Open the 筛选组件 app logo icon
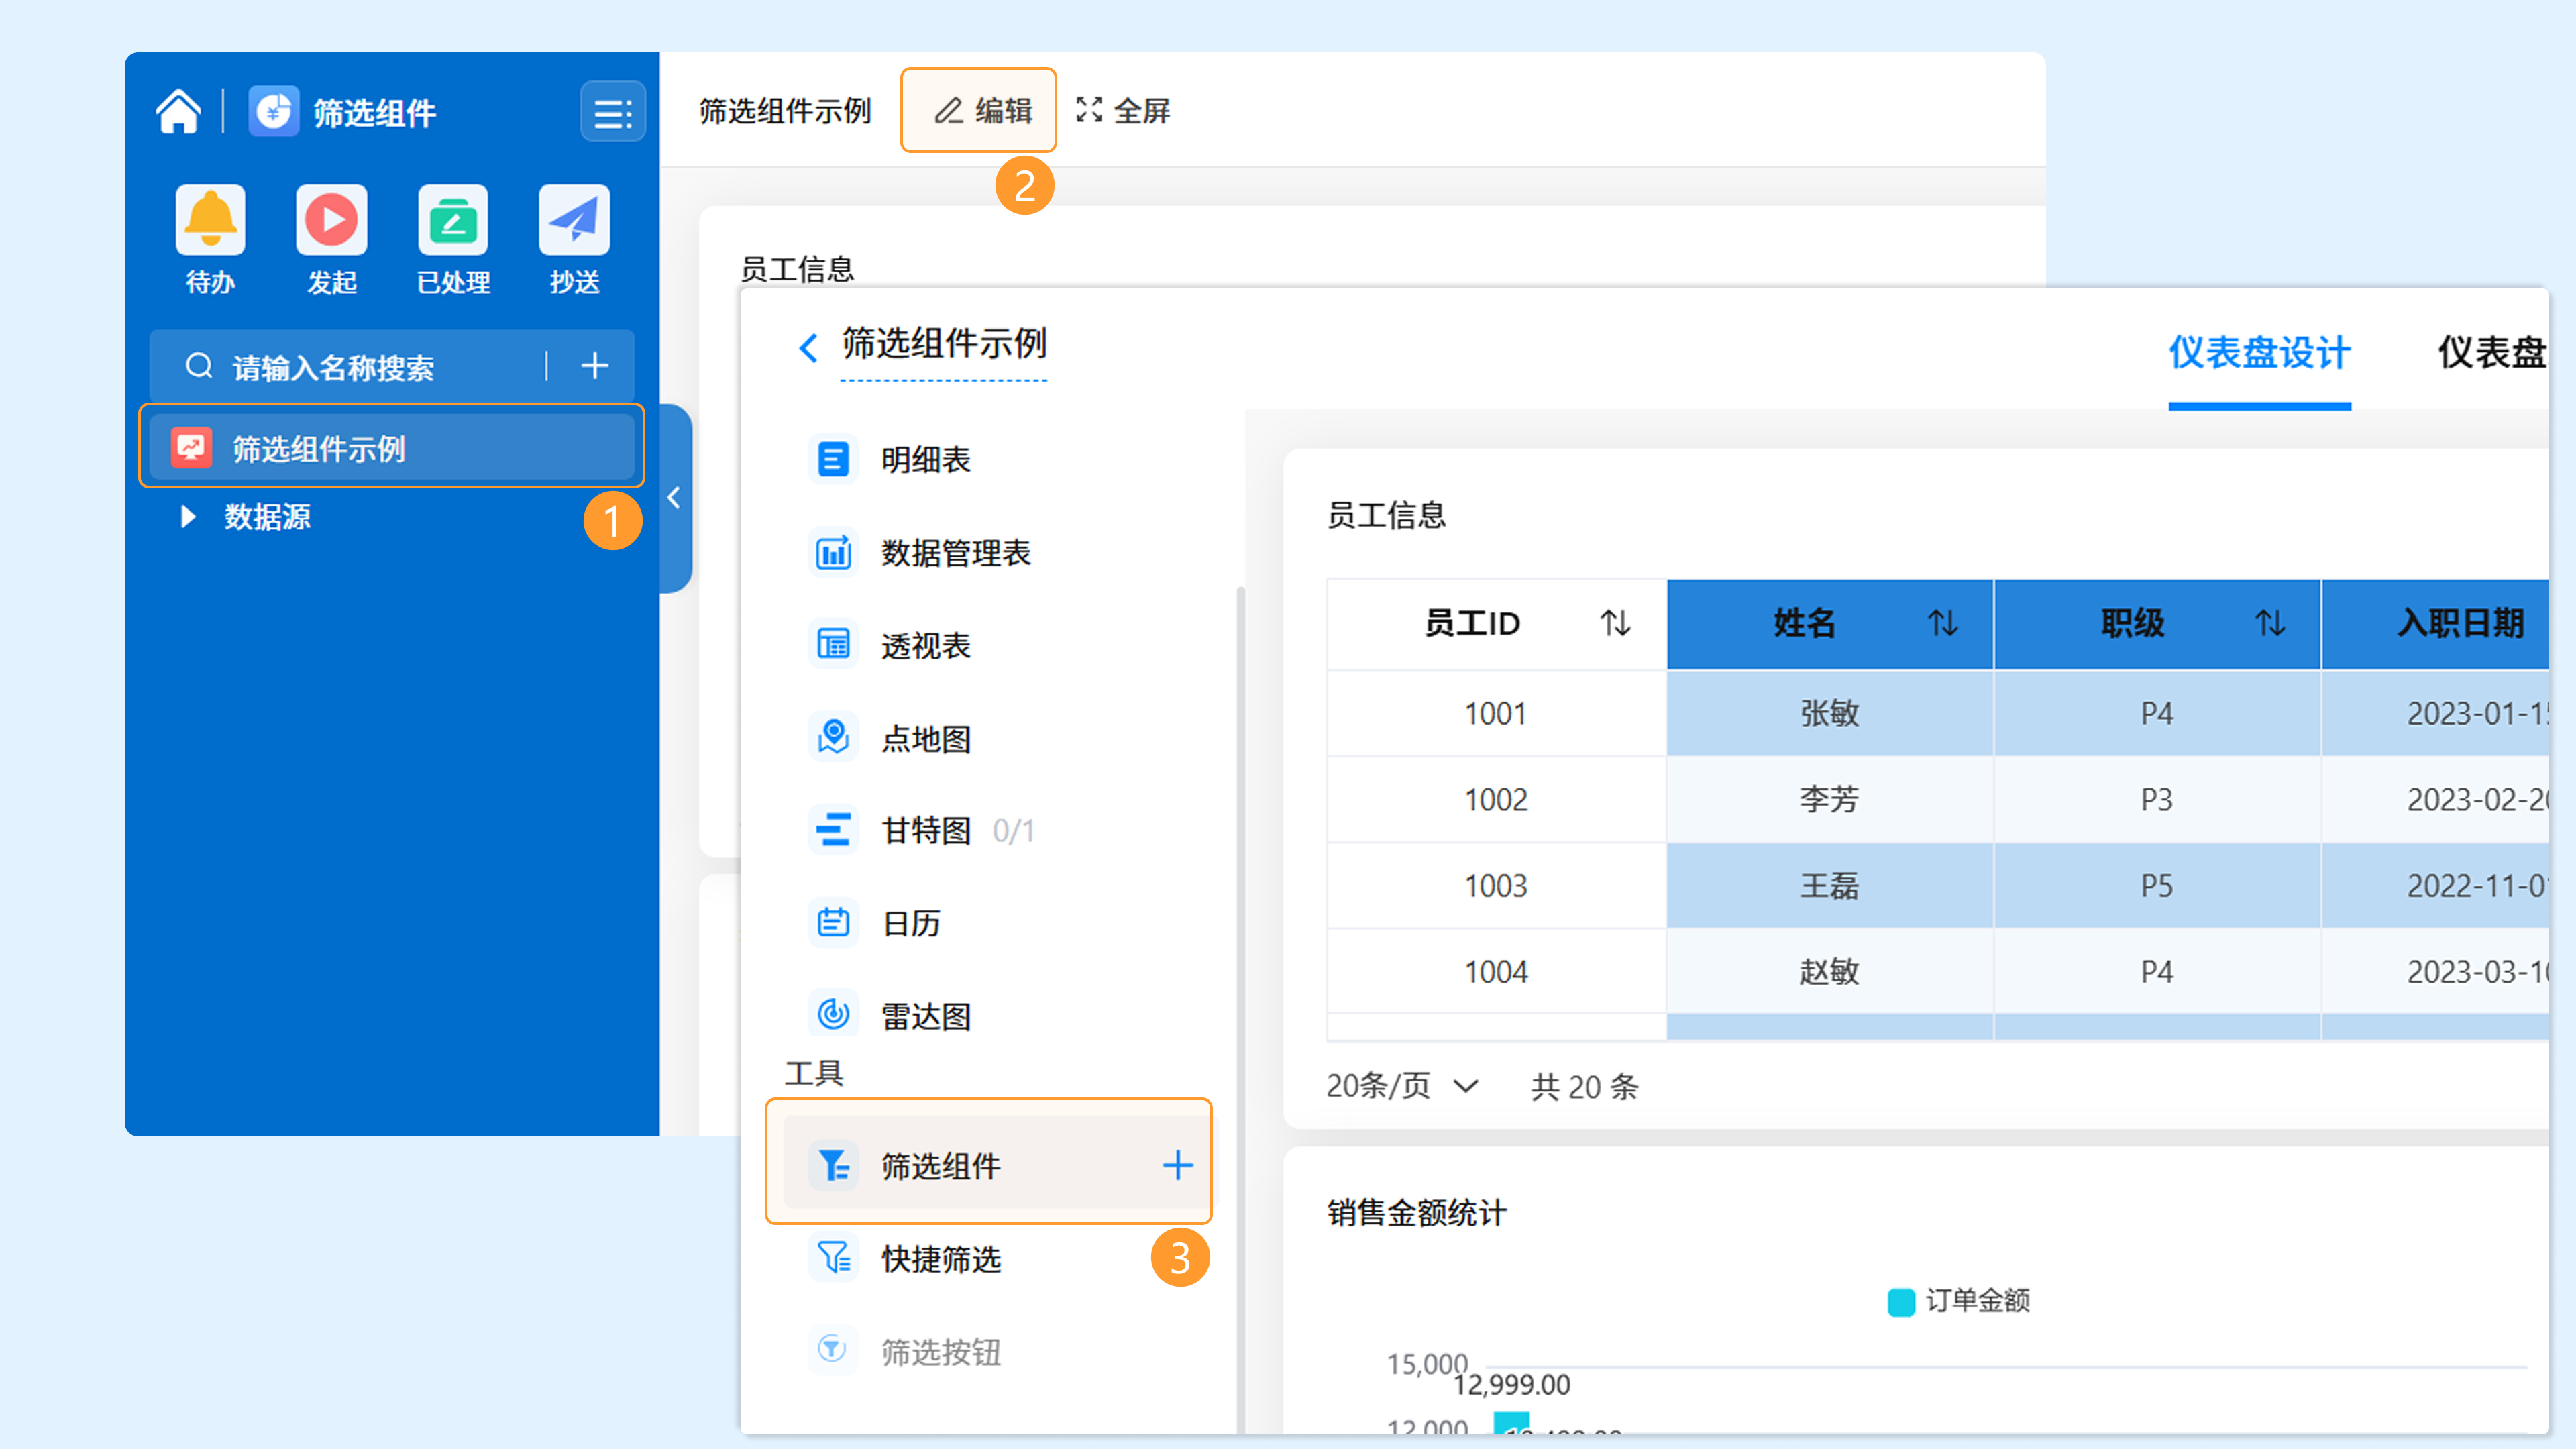This screenshot has width=2576, height=1449. [273, 111]
